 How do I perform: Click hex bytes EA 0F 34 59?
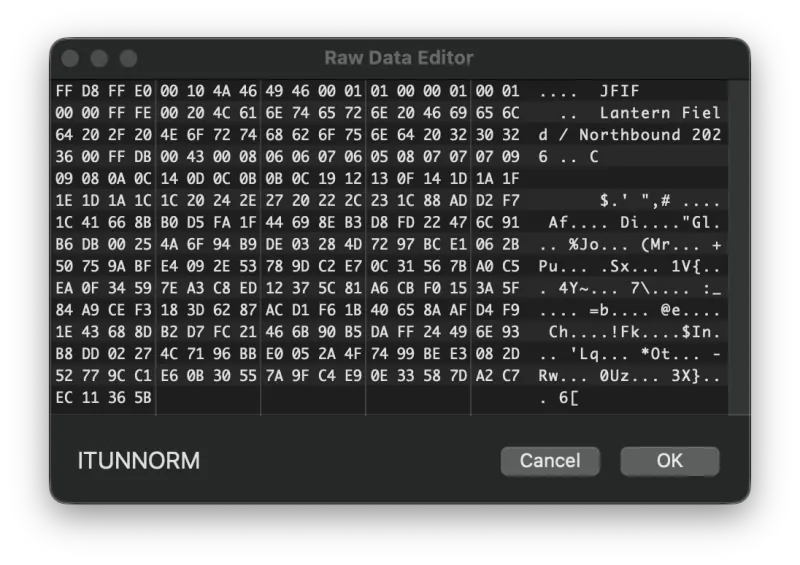[104, 288]
